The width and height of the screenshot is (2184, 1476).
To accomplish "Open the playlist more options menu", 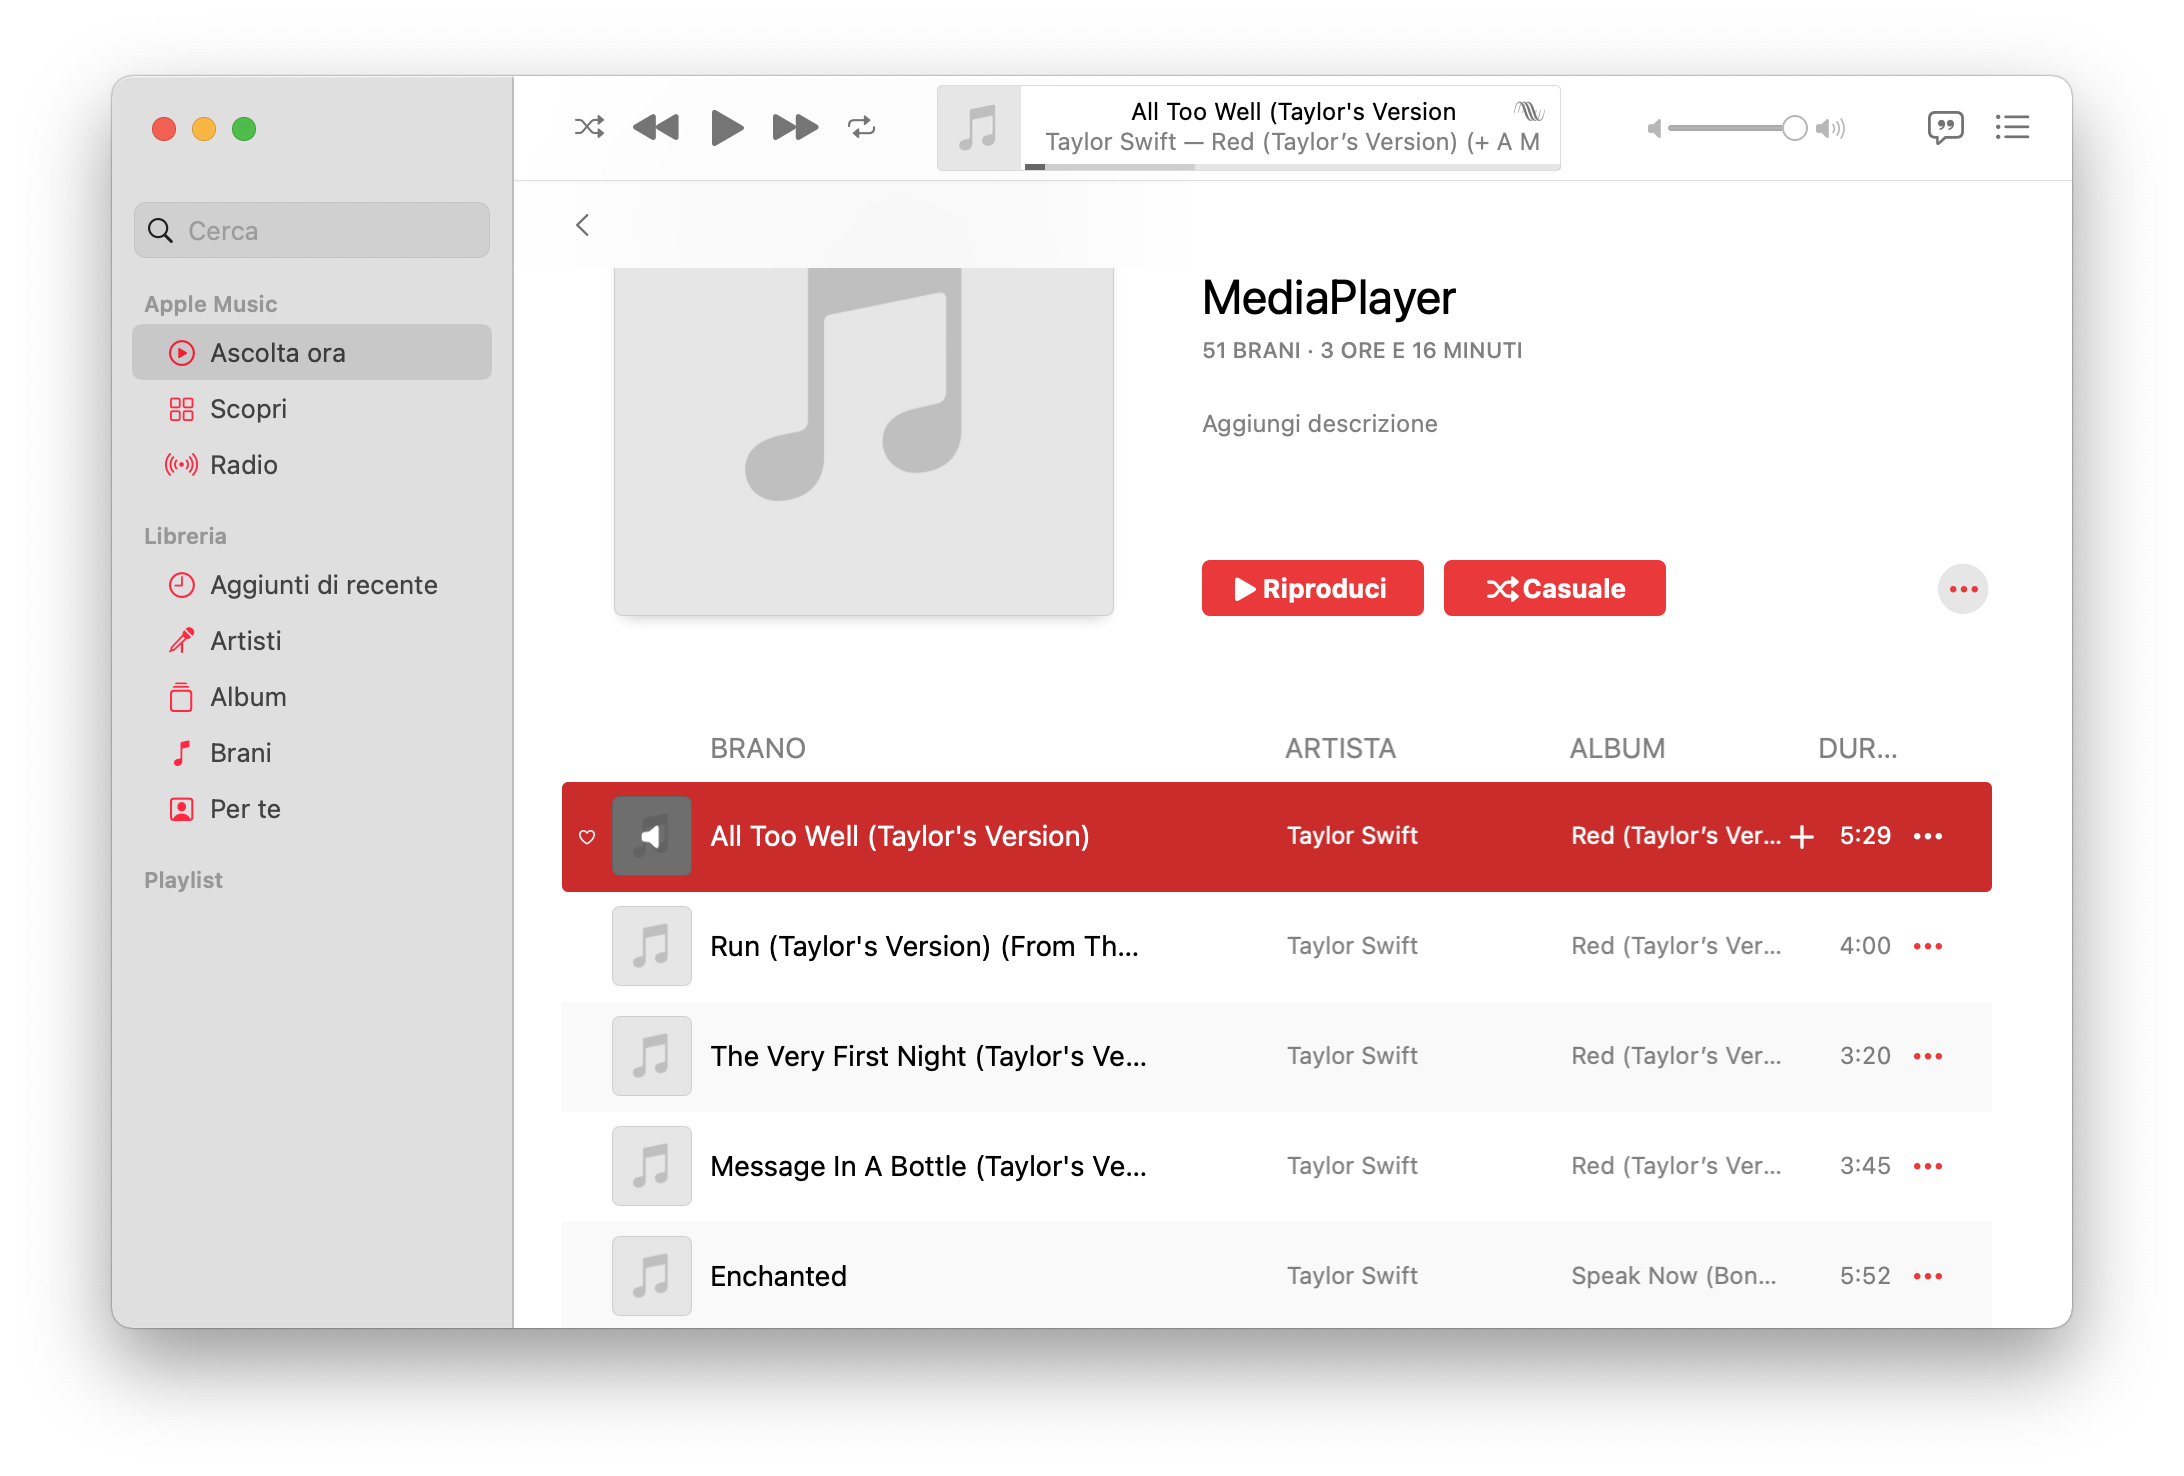I will click(x=1963, y=589).
